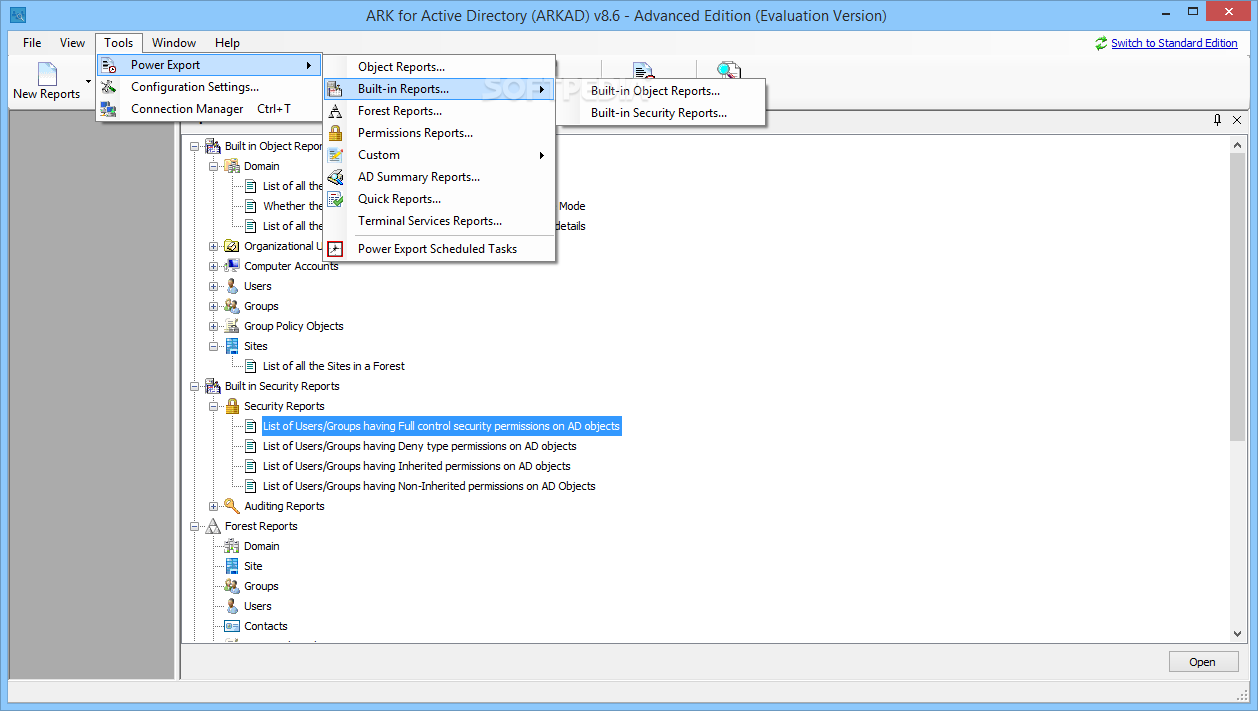Click the AD Summary Reports icon

336,177
